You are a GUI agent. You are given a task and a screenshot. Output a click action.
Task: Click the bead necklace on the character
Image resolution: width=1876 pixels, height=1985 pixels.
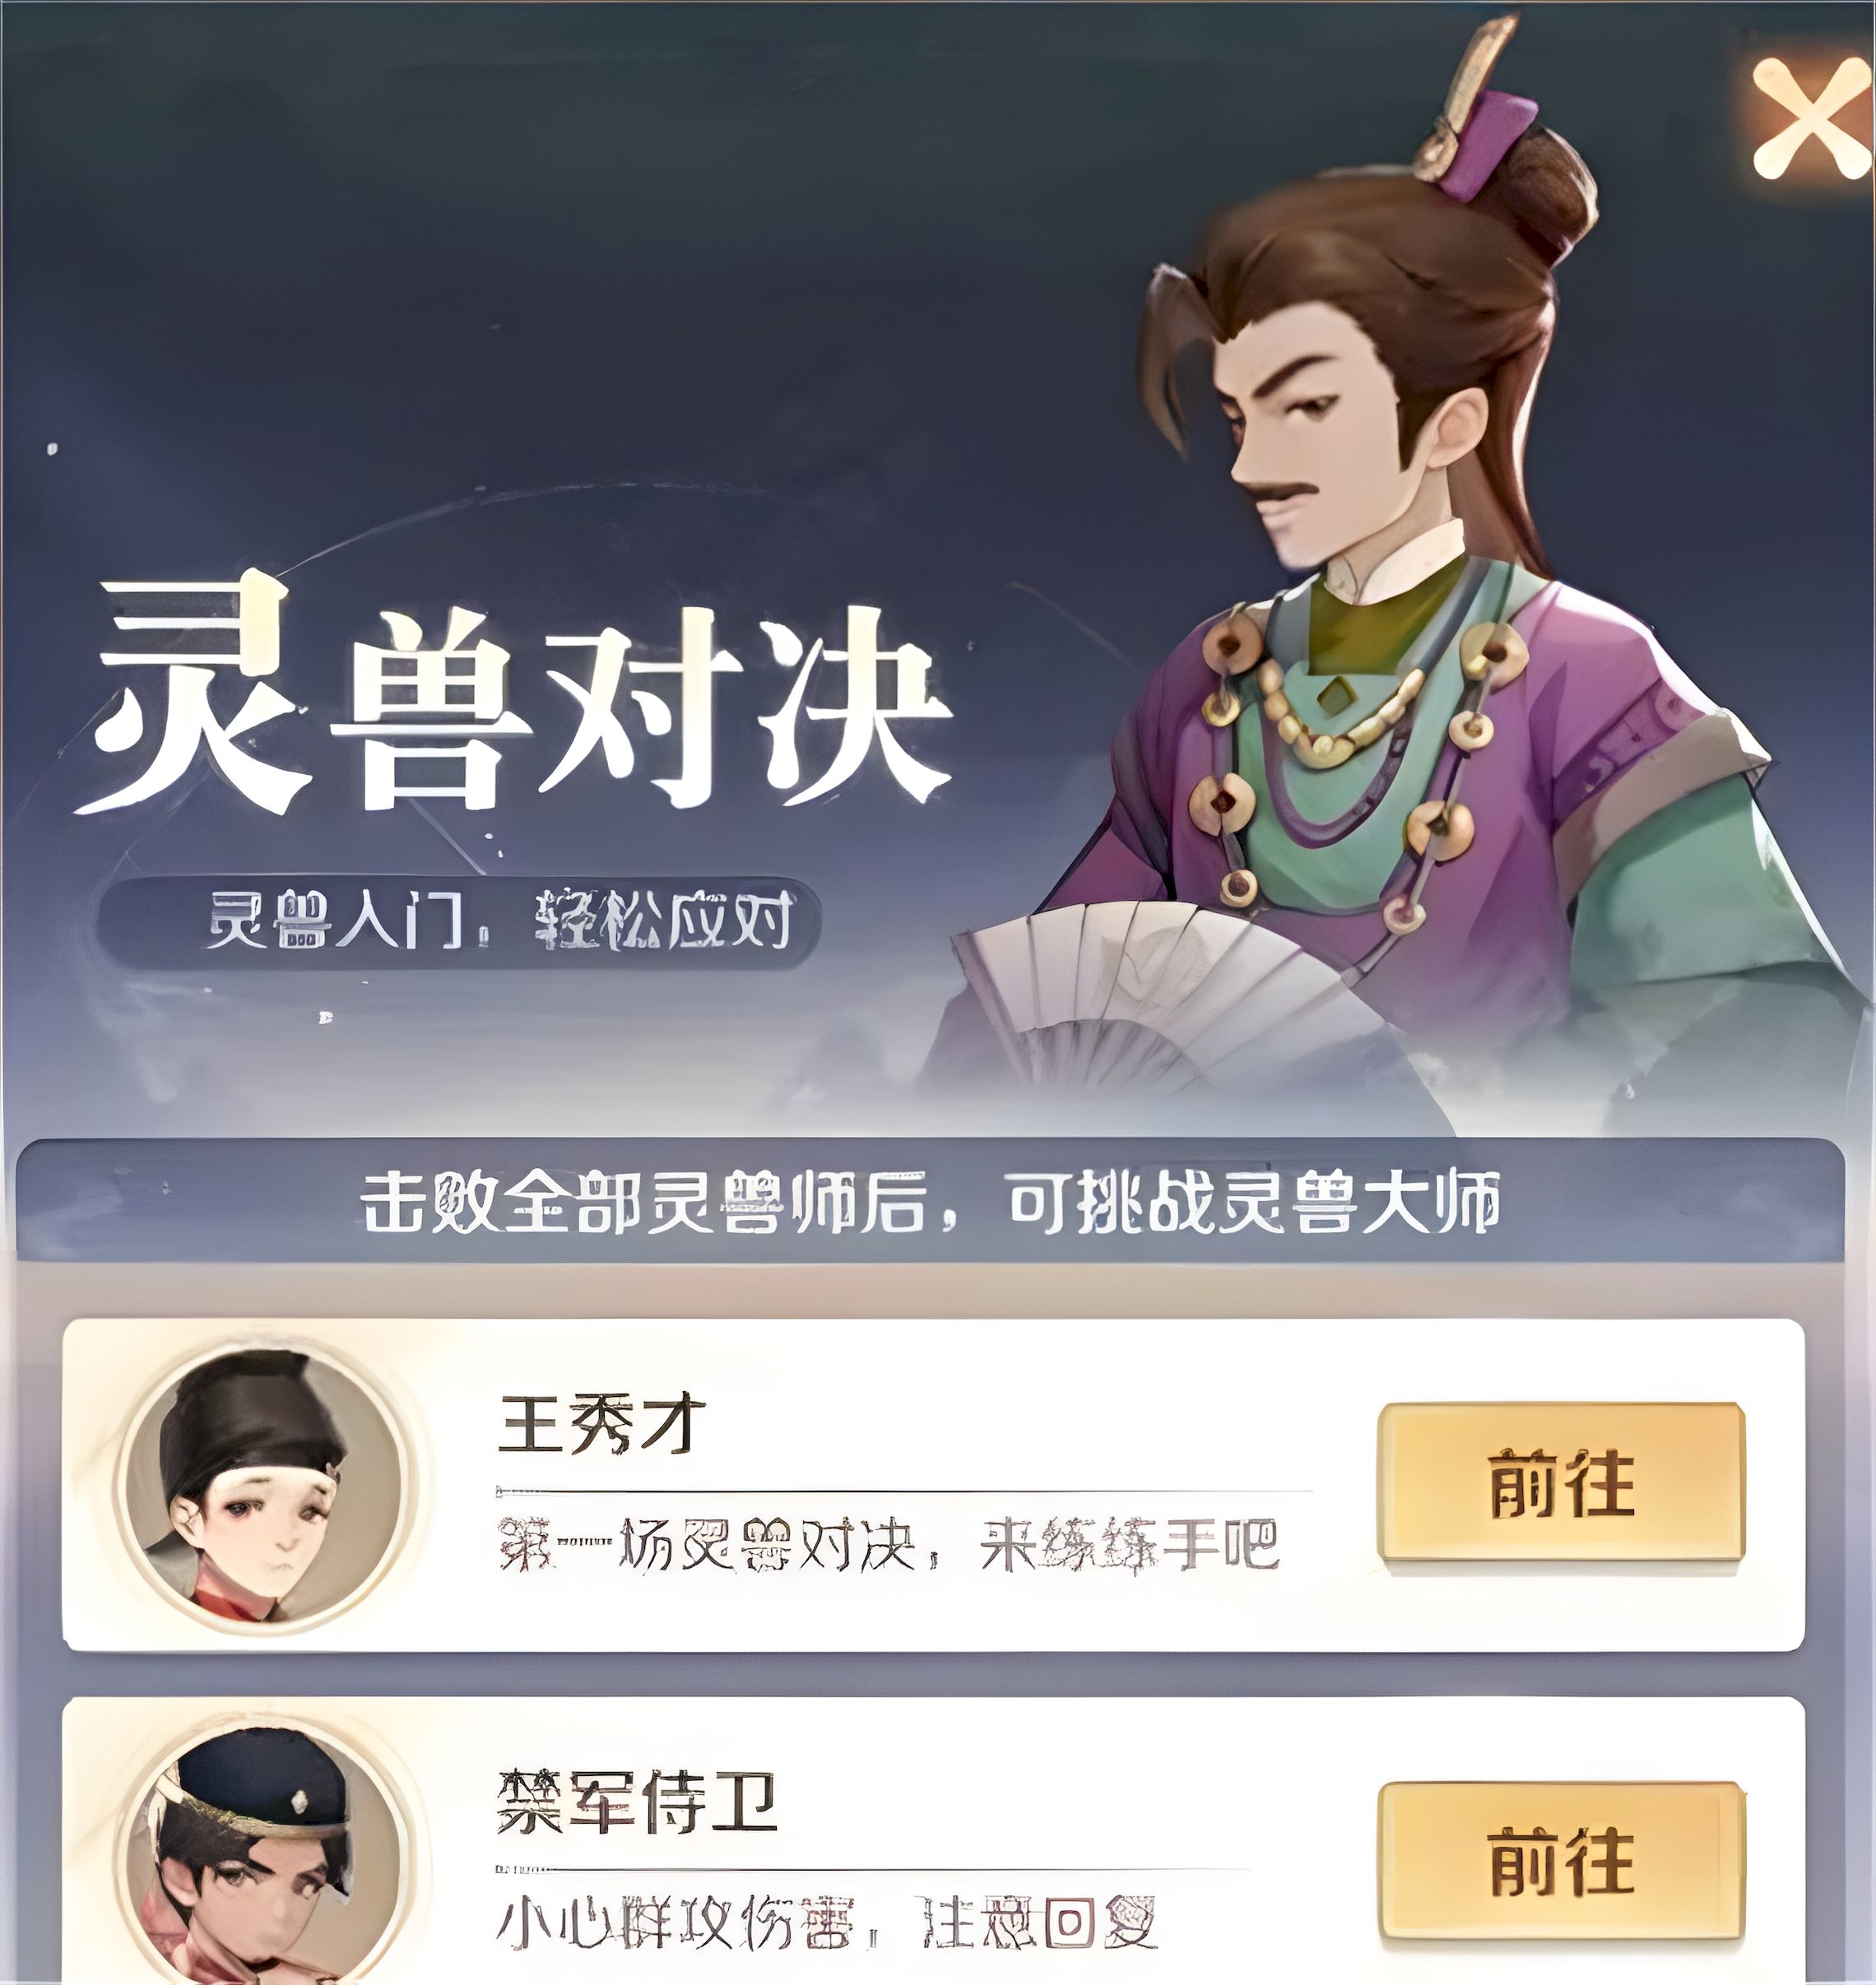tap(1340, 720)
